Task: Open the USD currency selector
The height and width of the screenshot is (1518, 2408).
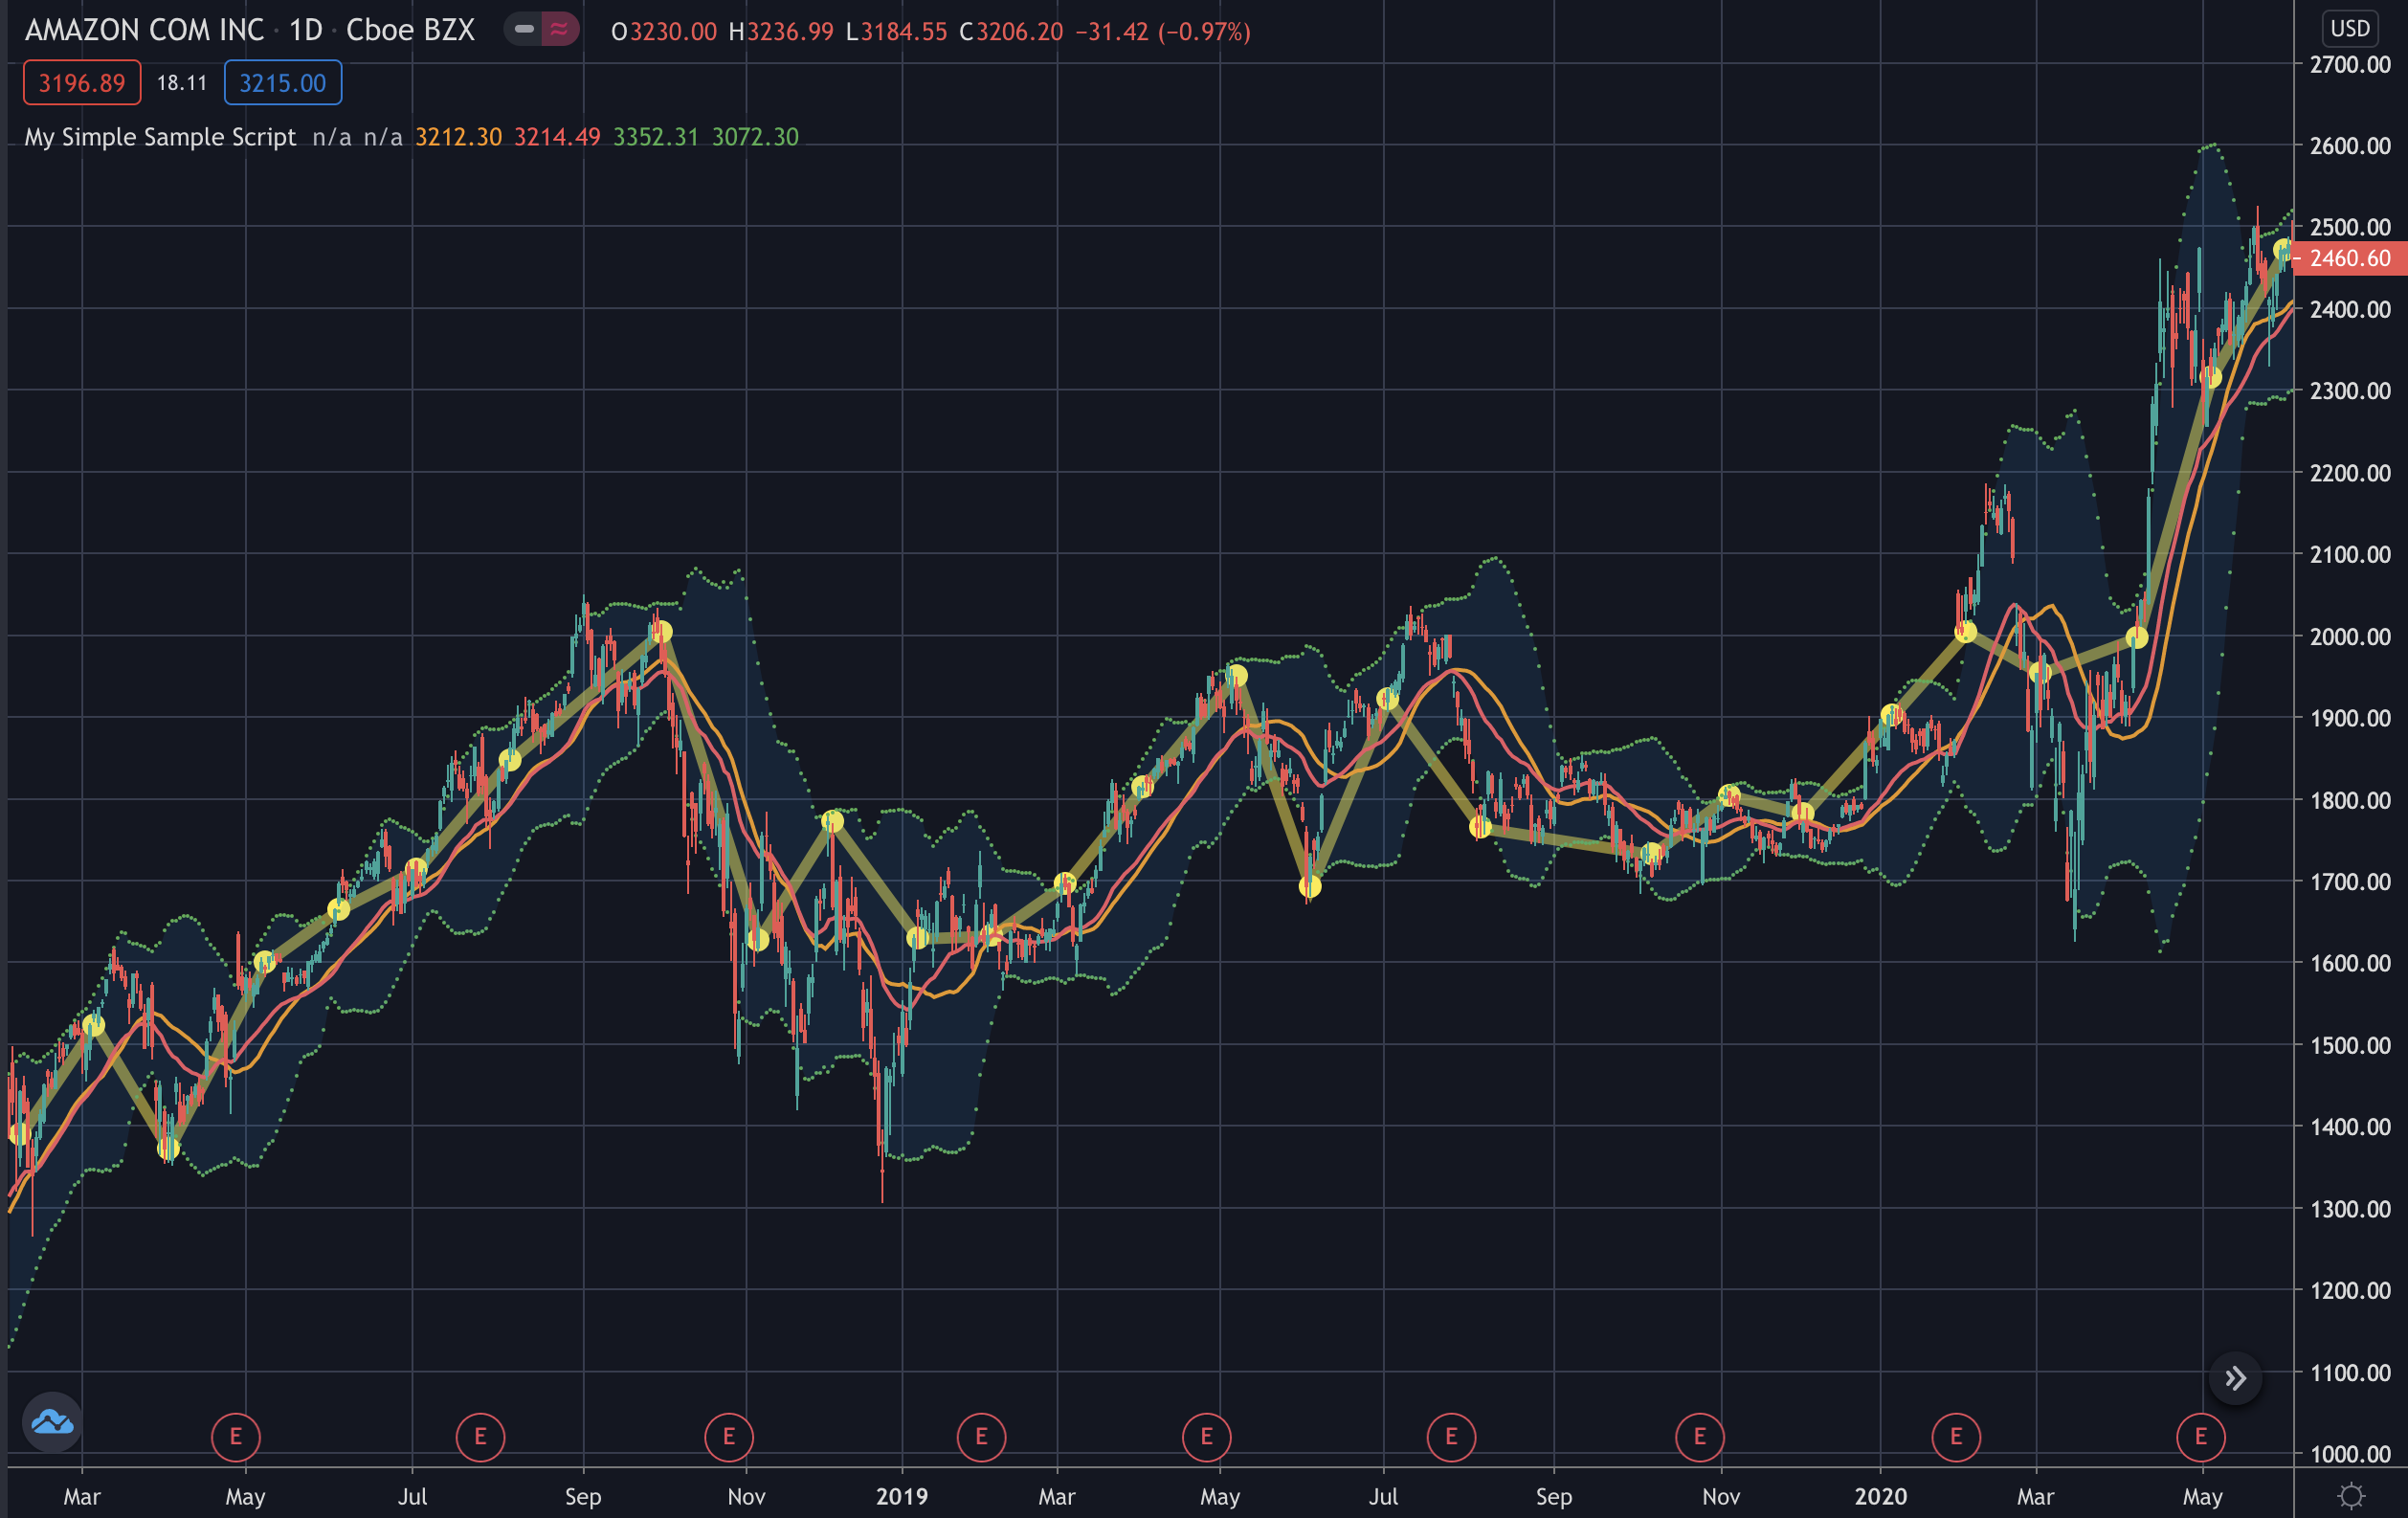Action: click(2350, 28)
